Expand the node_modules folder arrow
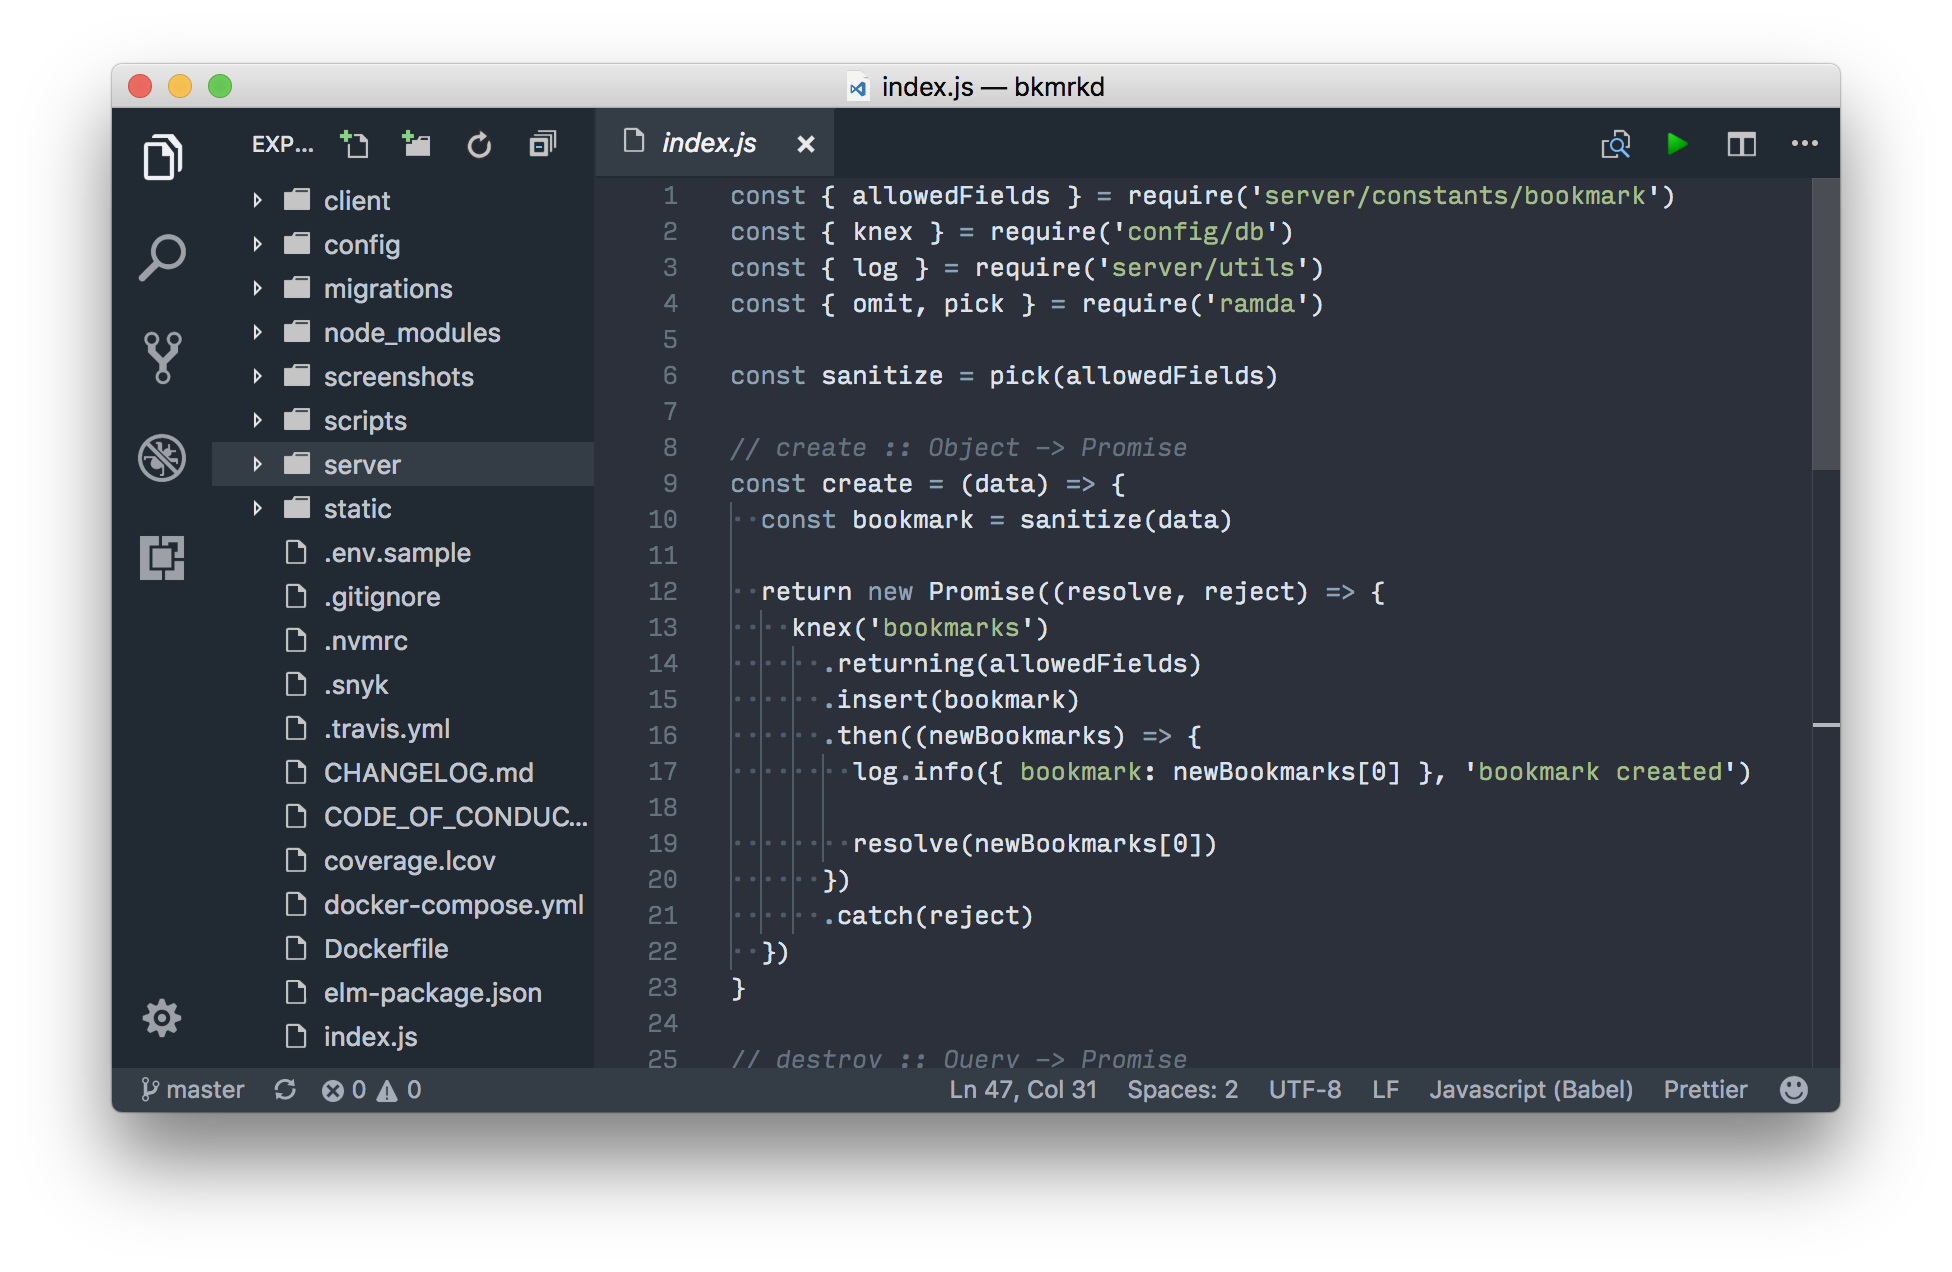 [257, 332]
